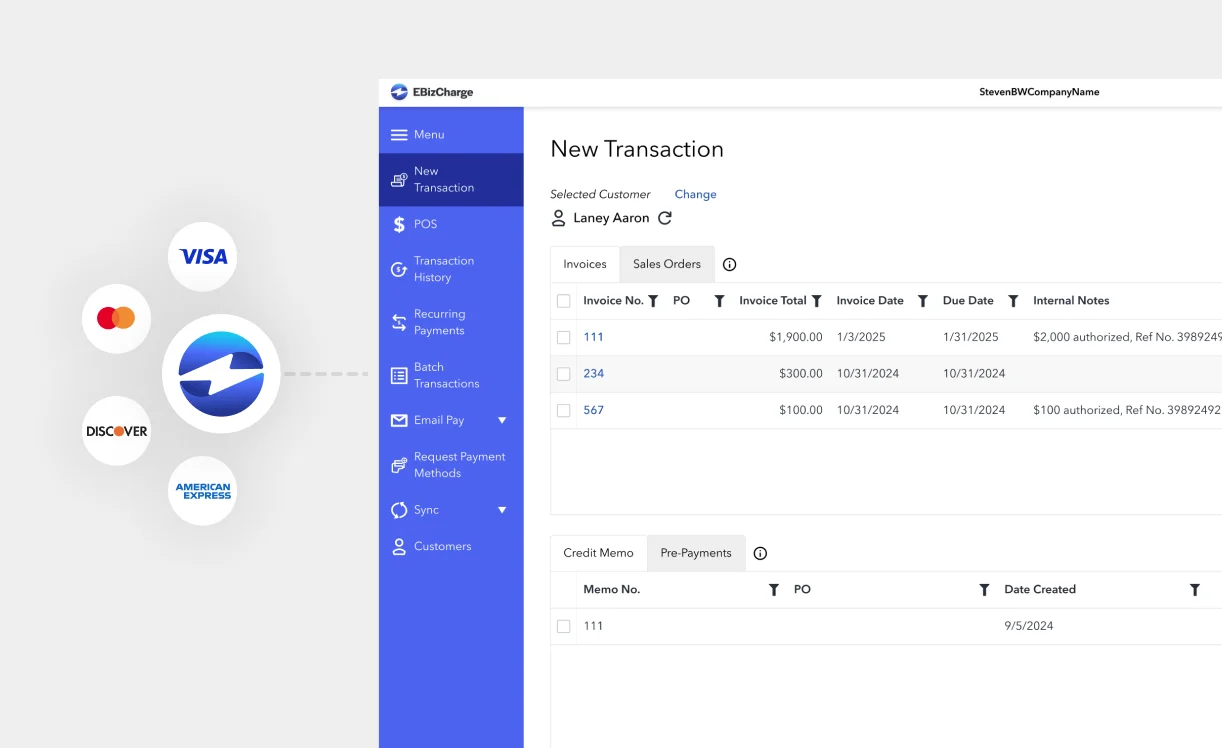
Task: Click the Visa card logo
Action: [203, 257]
